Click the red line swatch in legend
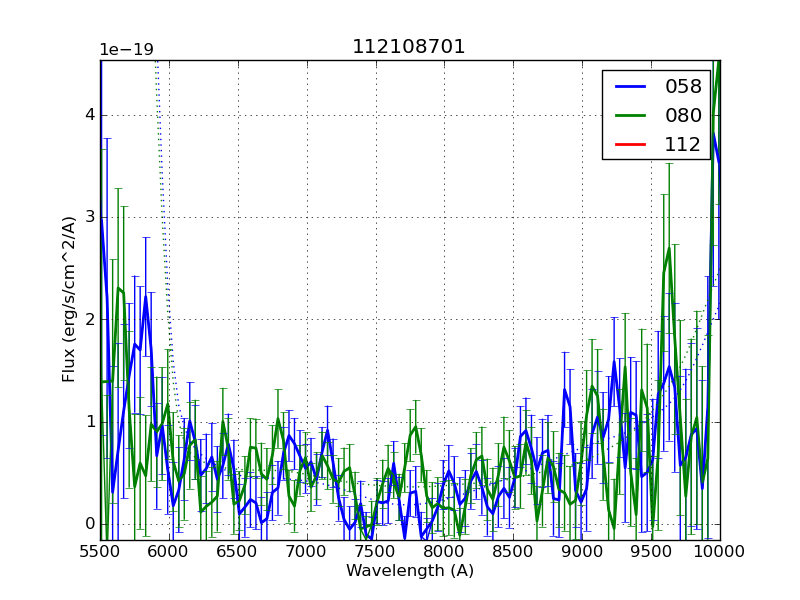800x600 pixels. point(630,145)
